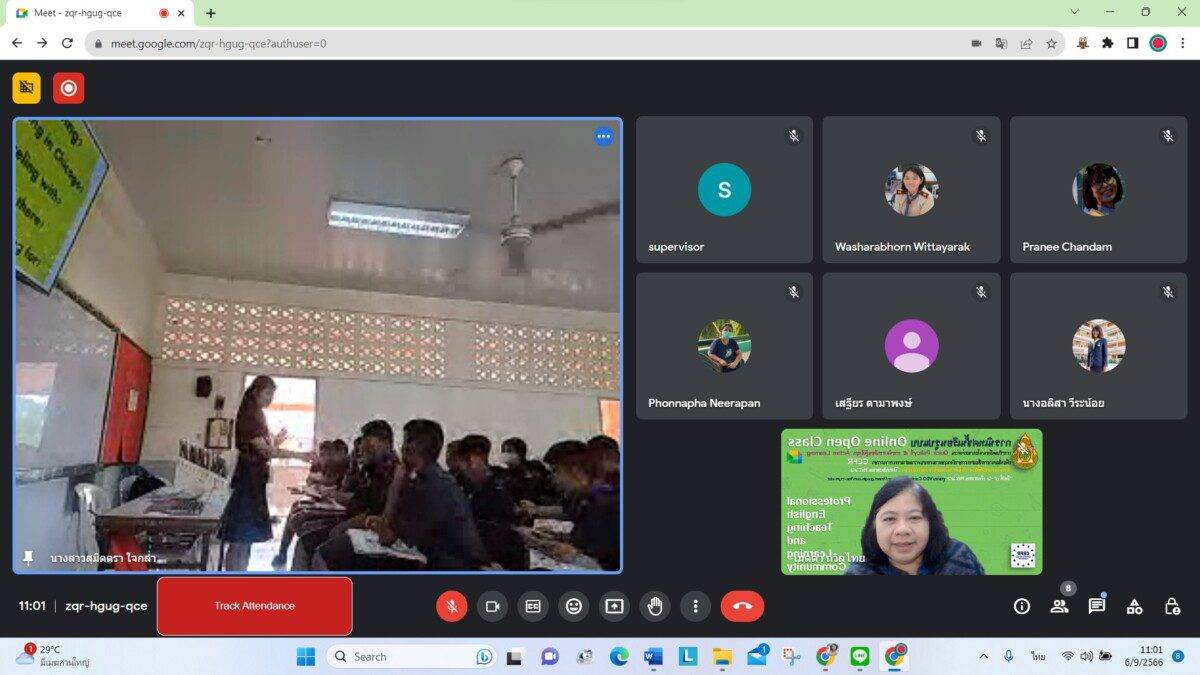Open Mail app from taskbar
This screenshot has height=675, width=1200.
coord(757,656)
